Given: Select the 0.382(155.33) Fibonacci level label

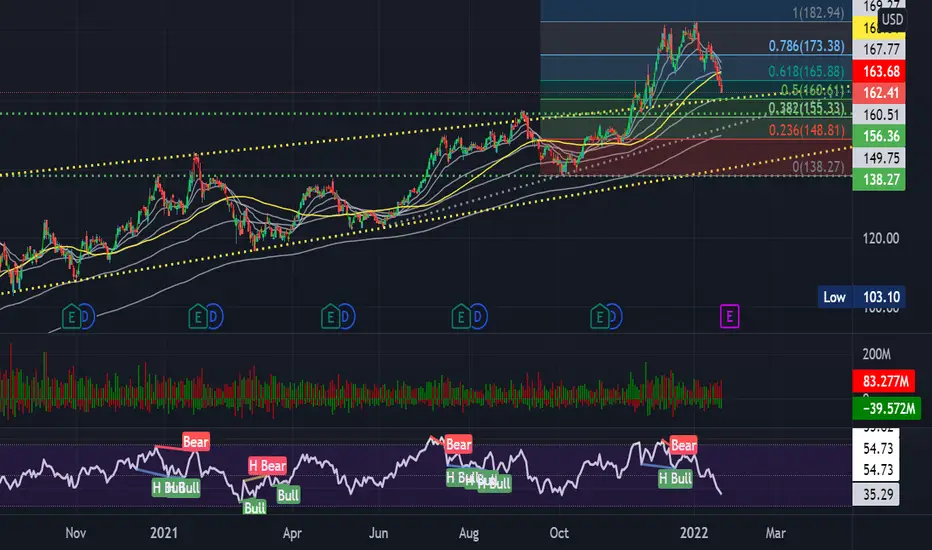Looking at the screenshot, I should pos(806,108).
